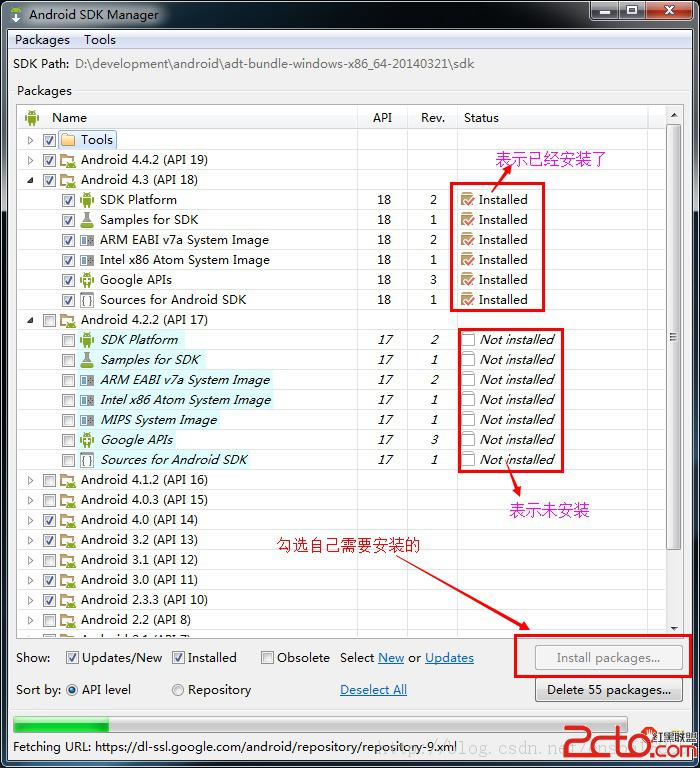Click the Status column header

point(553,118)
